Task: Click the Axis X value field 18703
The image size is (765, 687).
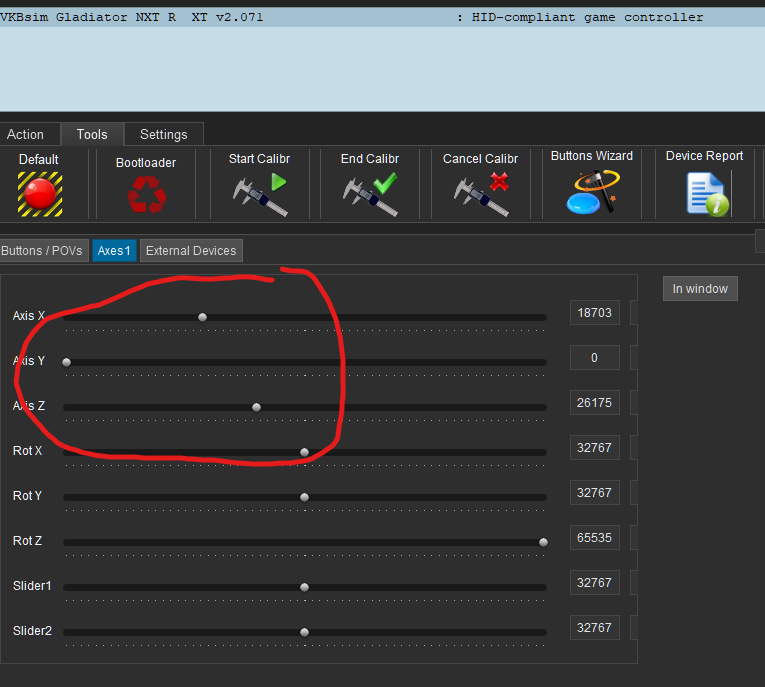Action: pyautogui.click(x=595, y=313)
